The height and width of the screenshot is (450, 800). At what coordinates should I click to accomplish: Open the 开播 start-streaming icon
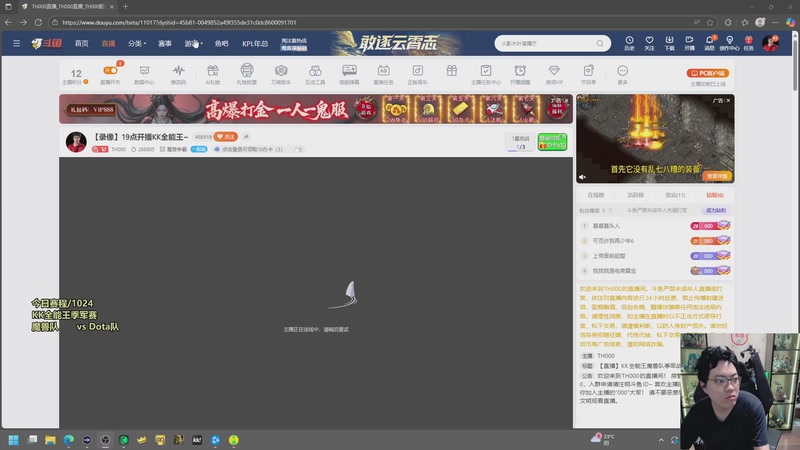point(689,43)
